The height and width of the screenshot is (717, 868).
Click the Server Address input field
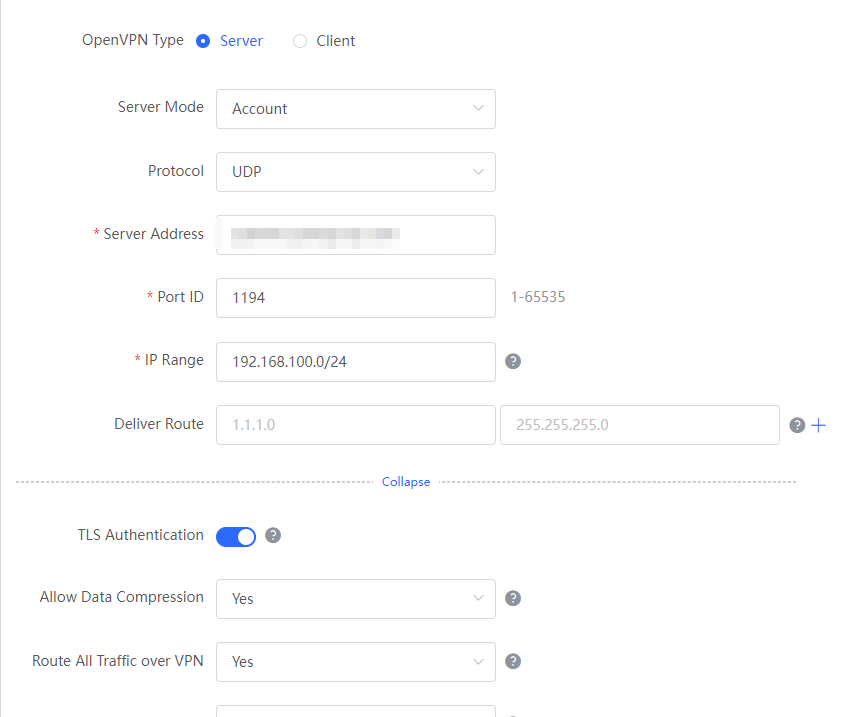355,235
